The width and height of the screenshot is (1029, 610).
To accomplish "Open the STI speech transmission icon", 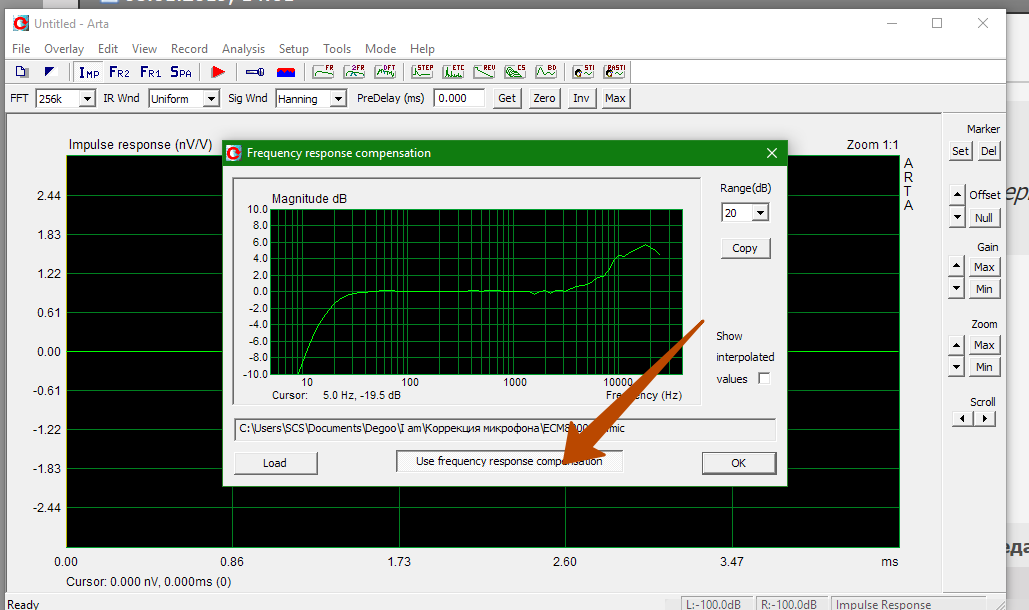I will pos(583,72).
